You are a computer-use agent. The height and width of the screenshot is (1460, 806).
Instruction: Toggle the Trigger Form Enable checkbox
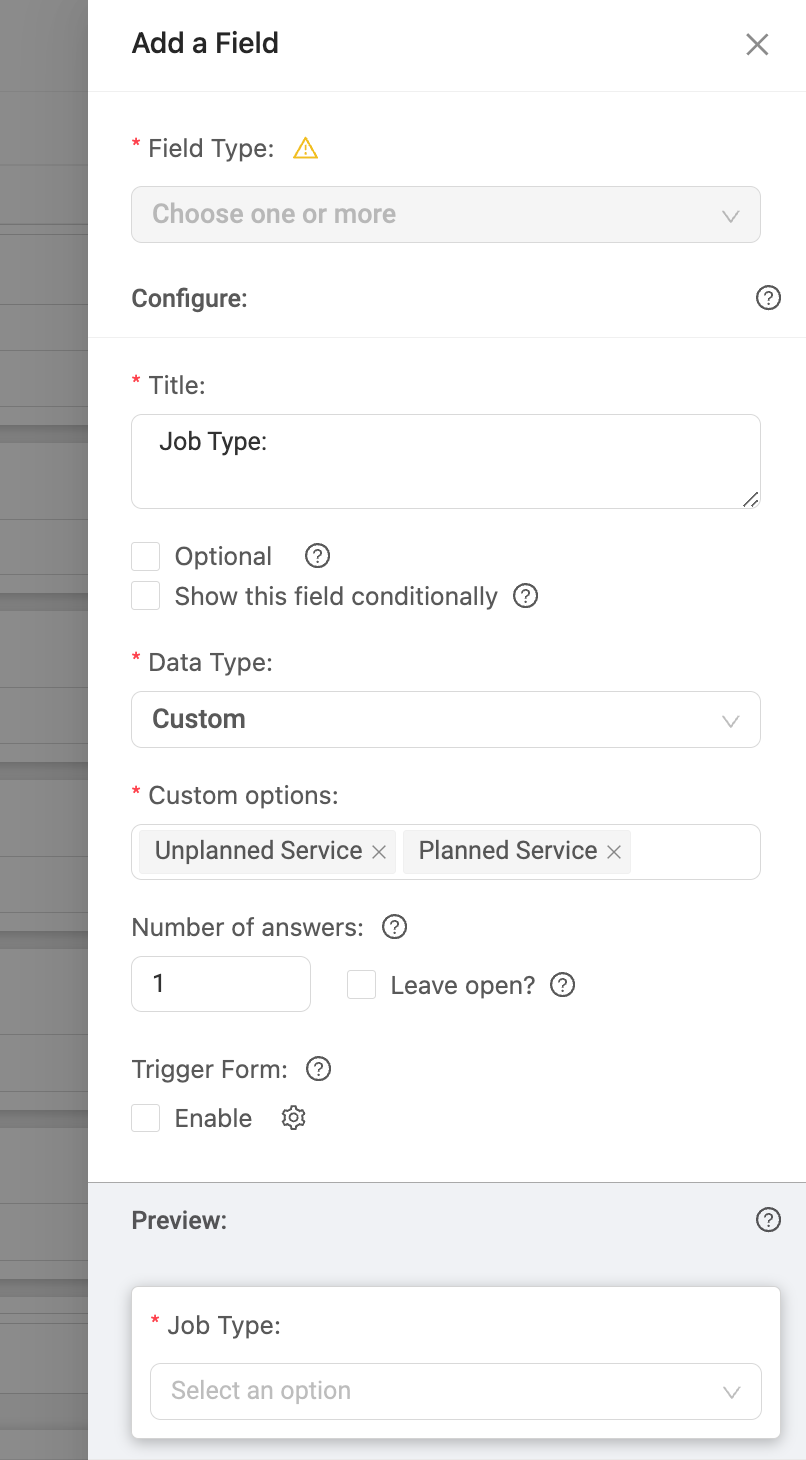point(146,1118)
